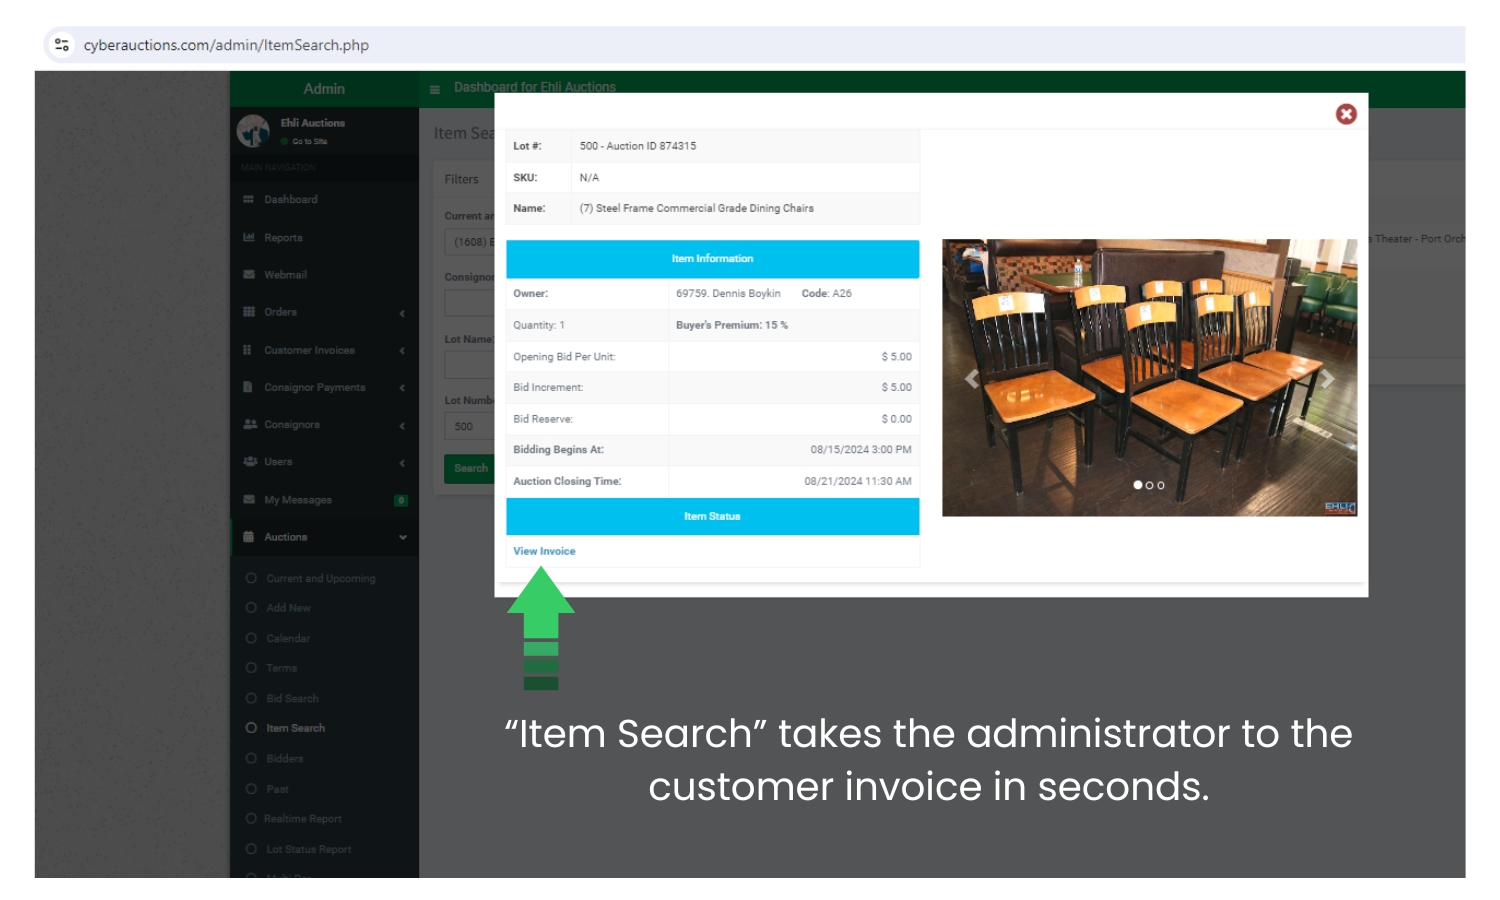1500x900 pixels.
Task: Open Lot Status Report submenu item
Action: [x=308, y=849]
